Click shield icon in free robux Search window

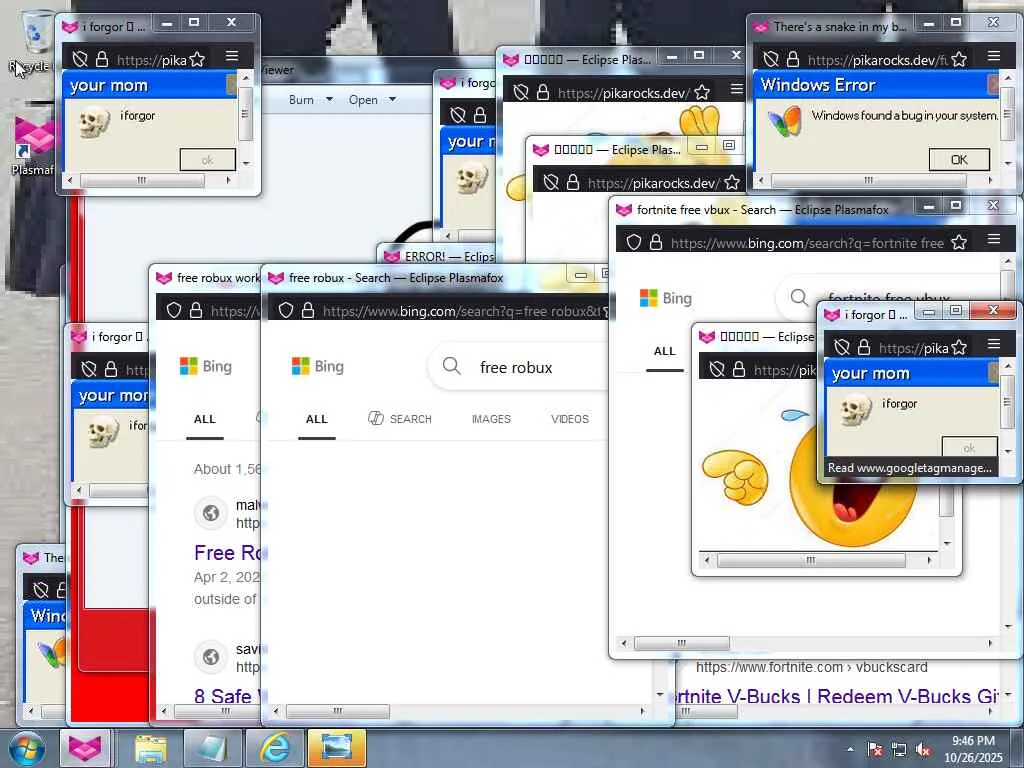(285, 310)
